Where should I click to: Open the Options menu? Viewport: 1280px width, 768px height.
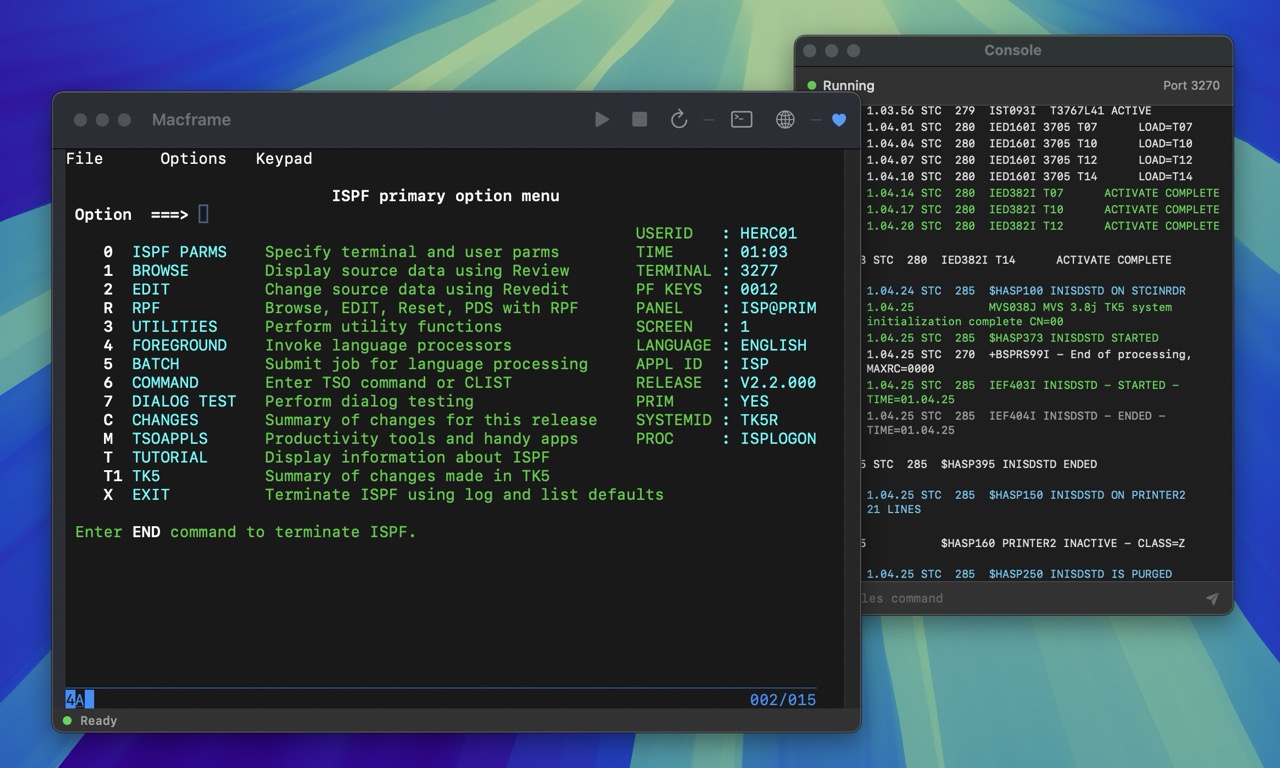point(193,158)
